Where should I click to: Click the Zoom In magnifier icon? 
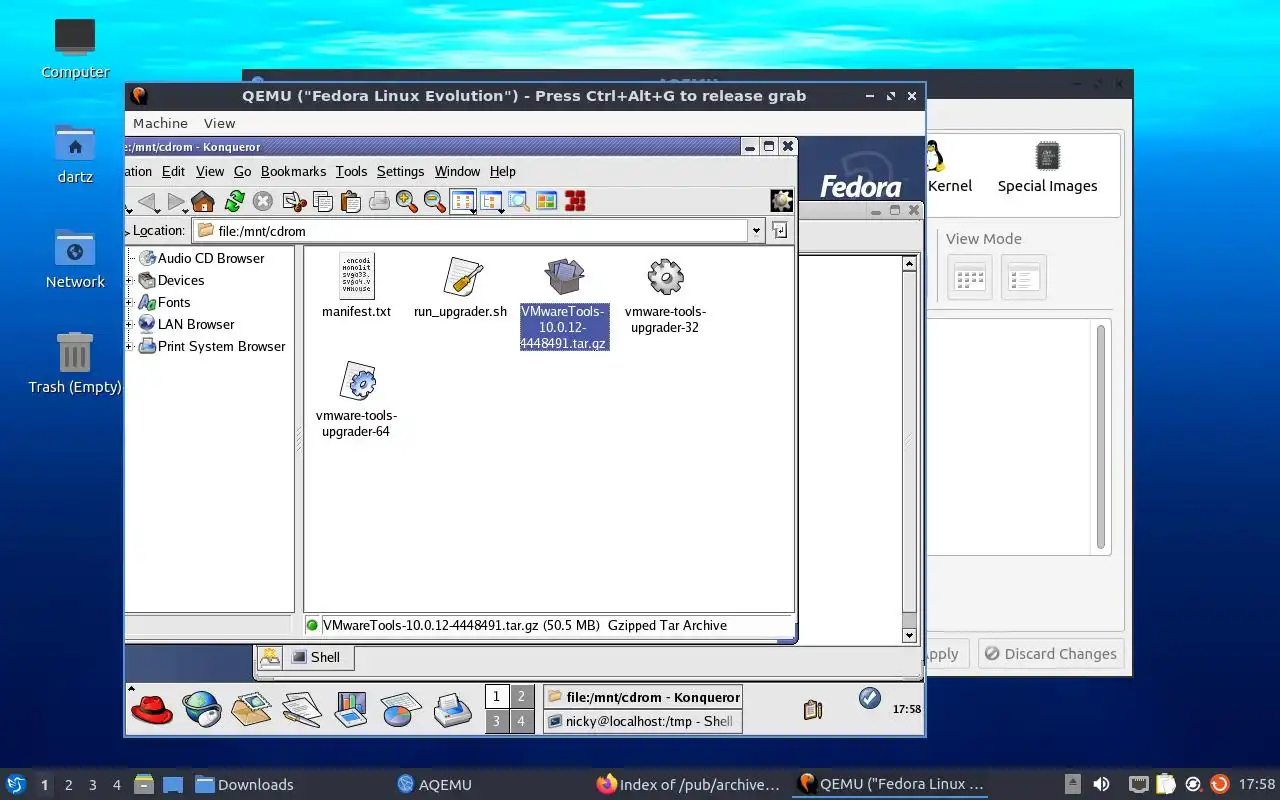coord(406,202)
